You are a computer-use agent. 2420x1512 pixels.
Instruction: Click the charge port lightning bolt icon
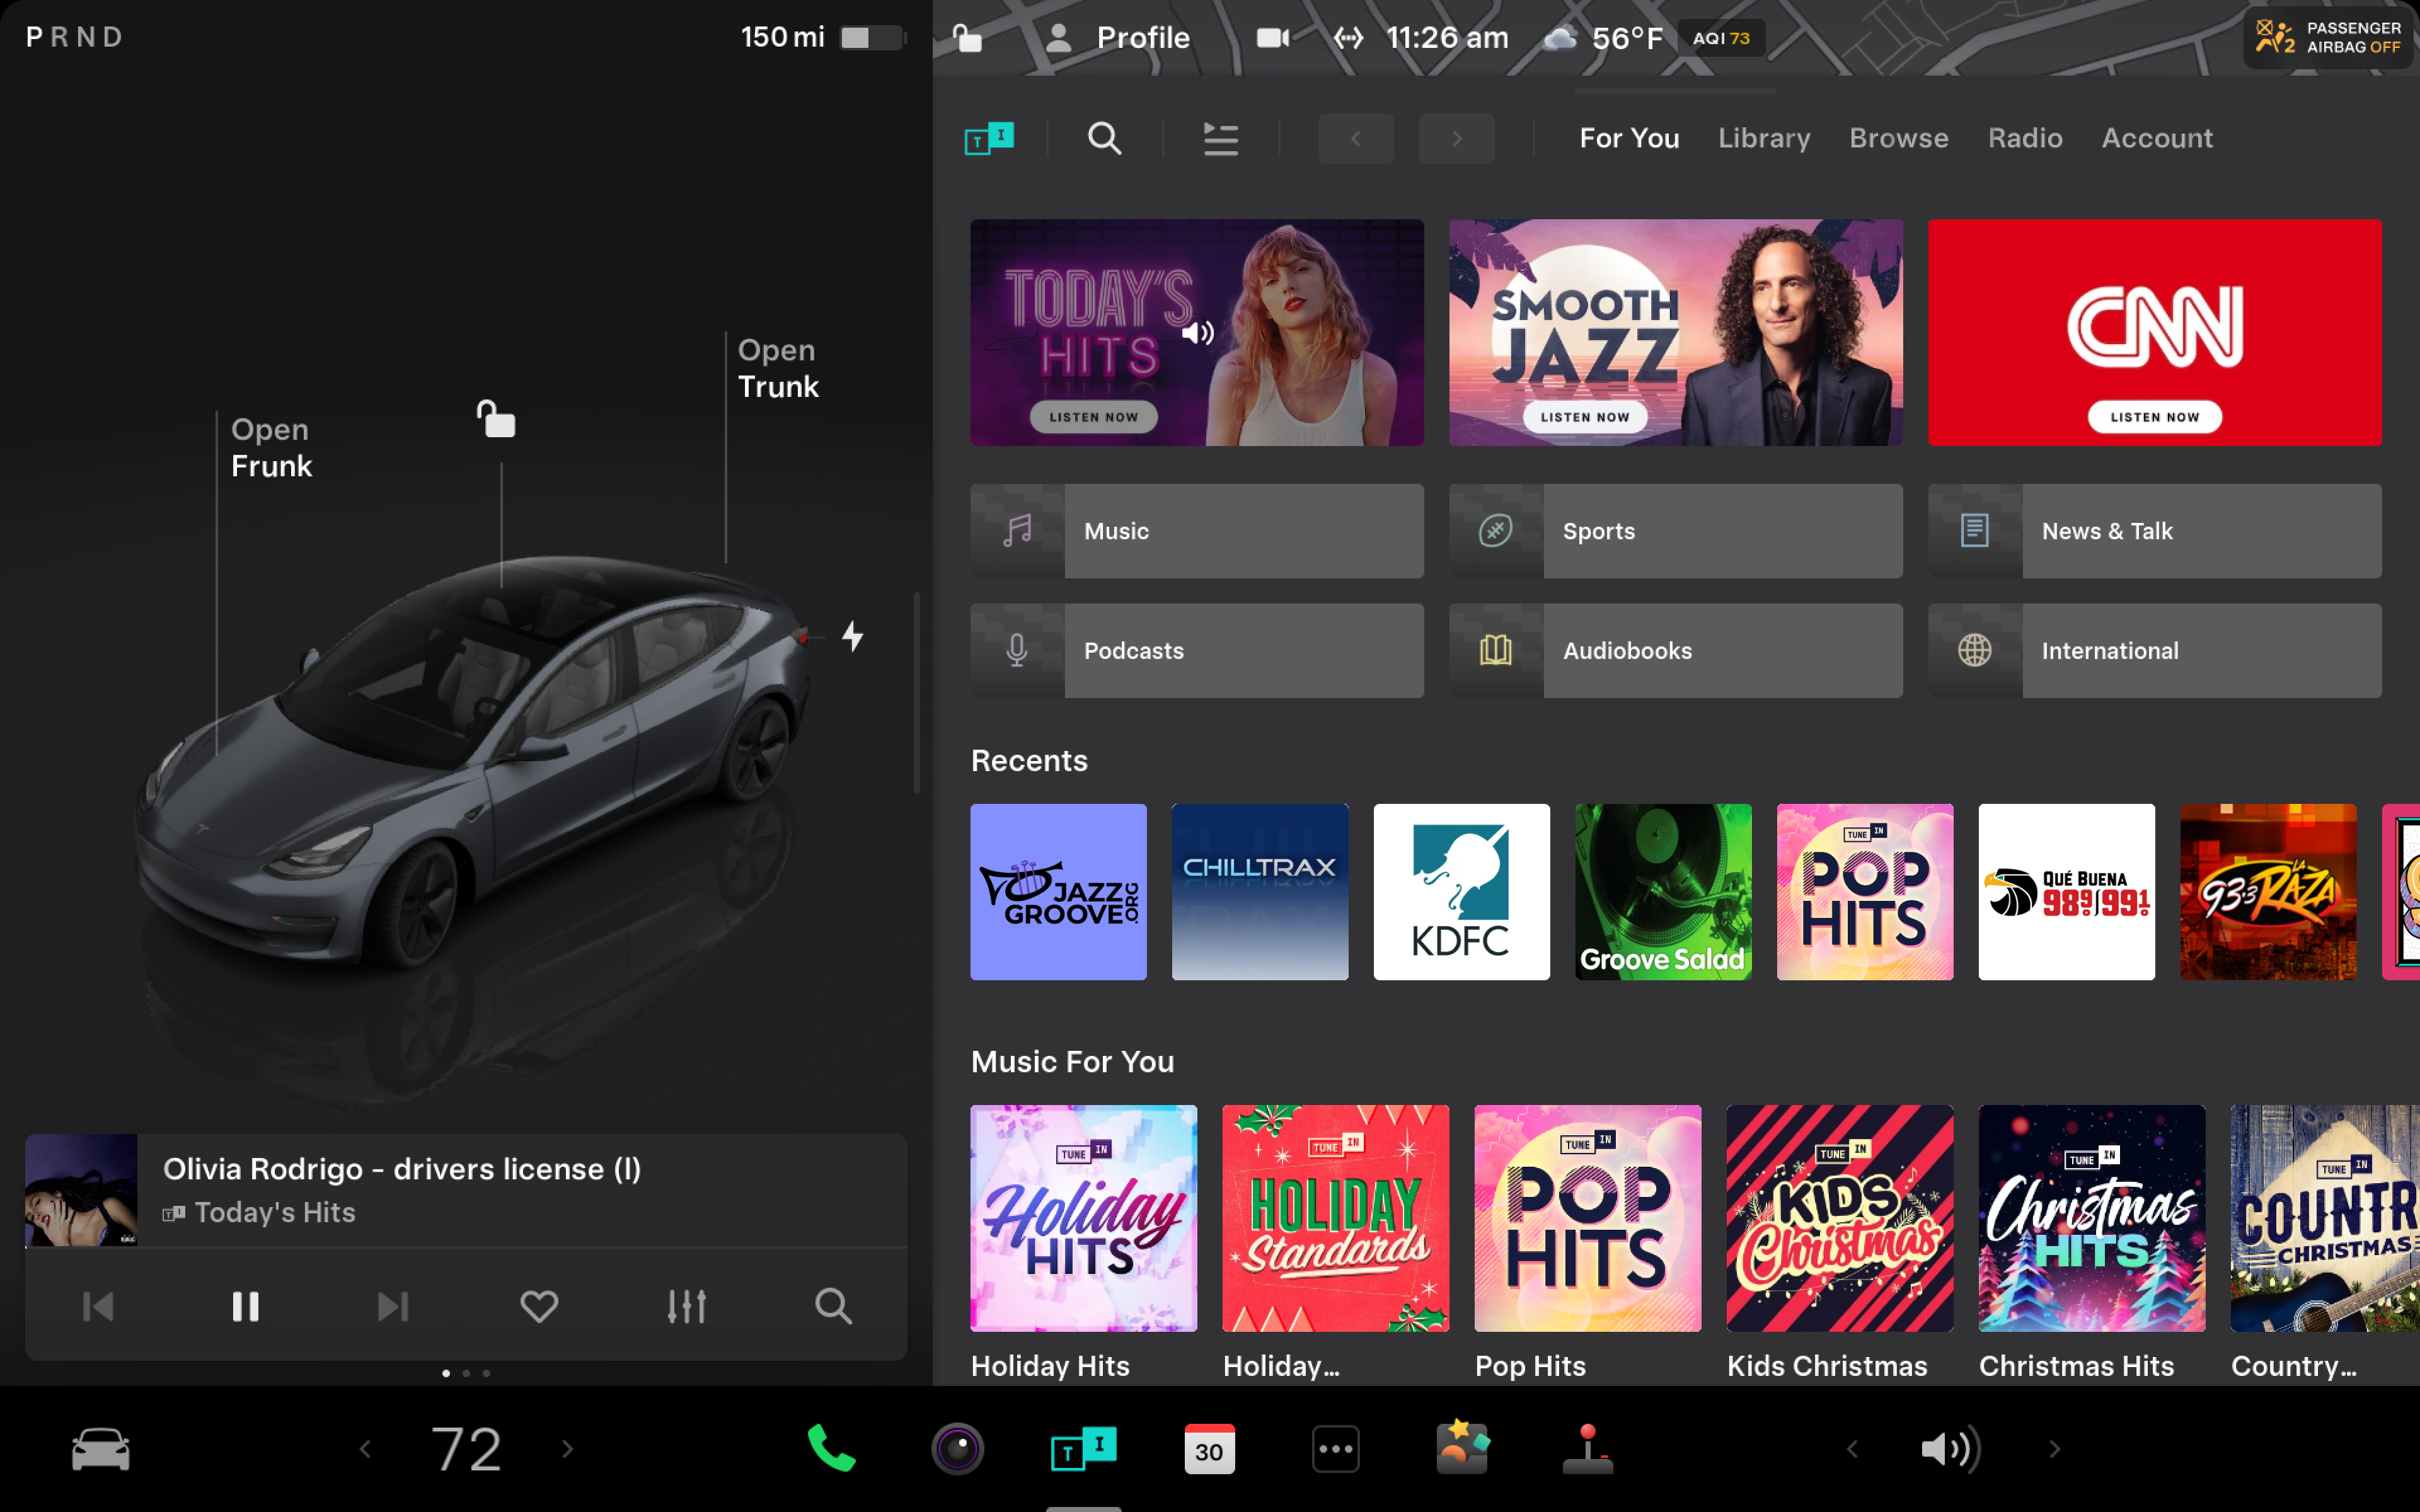pos(852,636)
